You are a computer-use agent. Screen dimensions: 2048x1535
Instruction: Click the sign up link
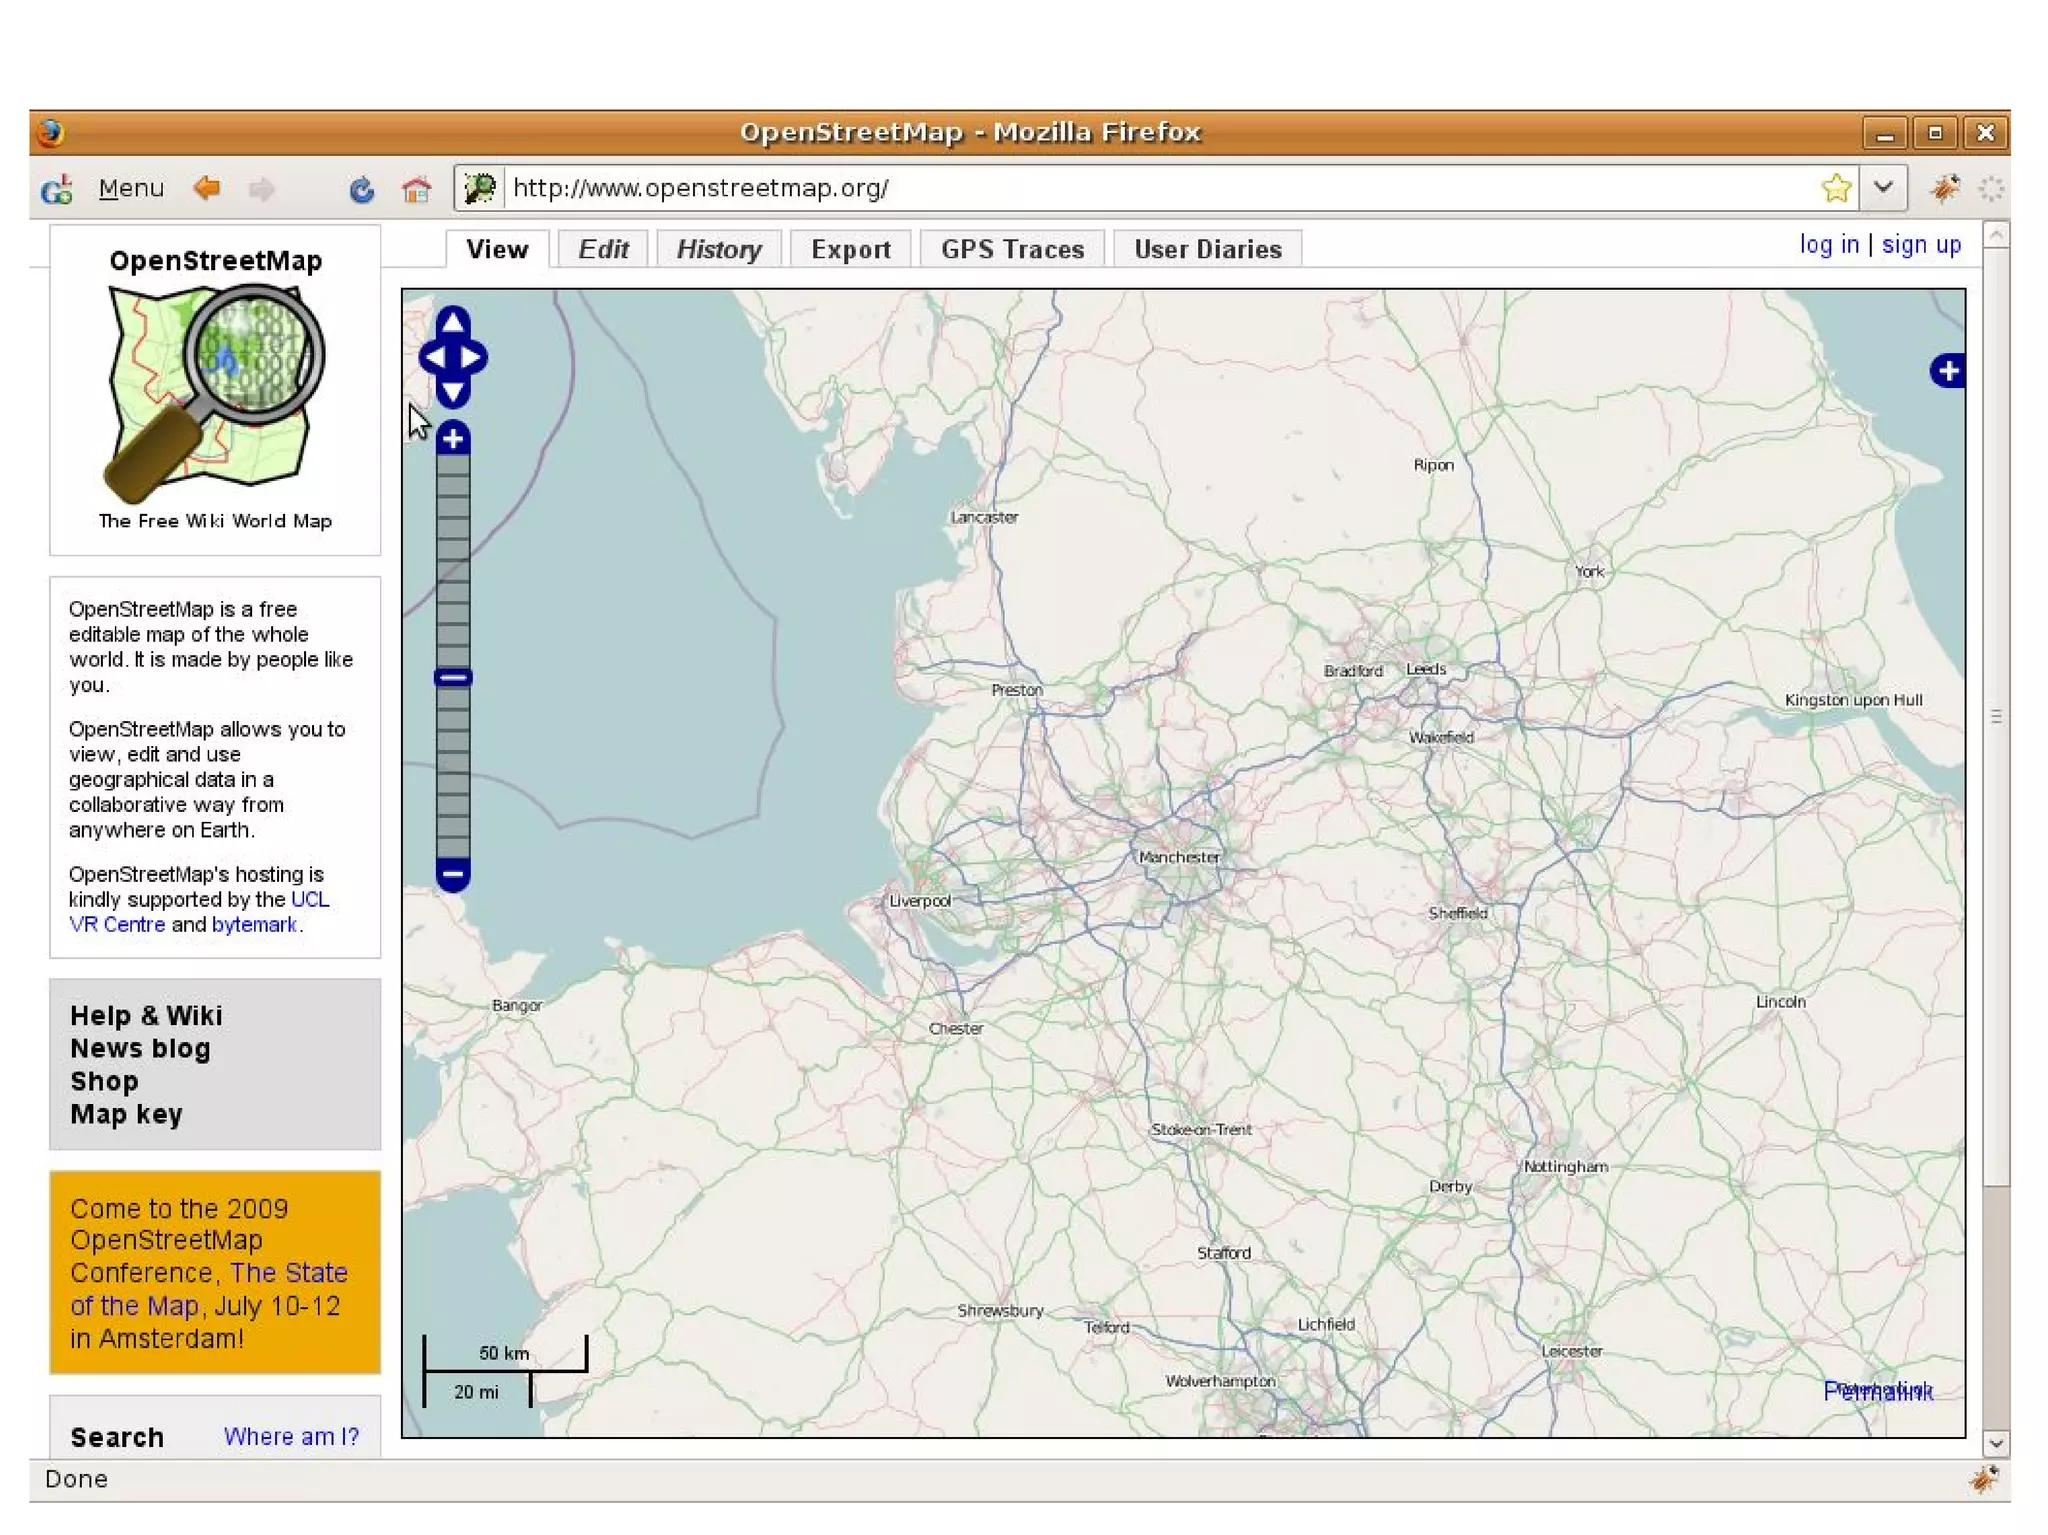(x=1921, y=245)
